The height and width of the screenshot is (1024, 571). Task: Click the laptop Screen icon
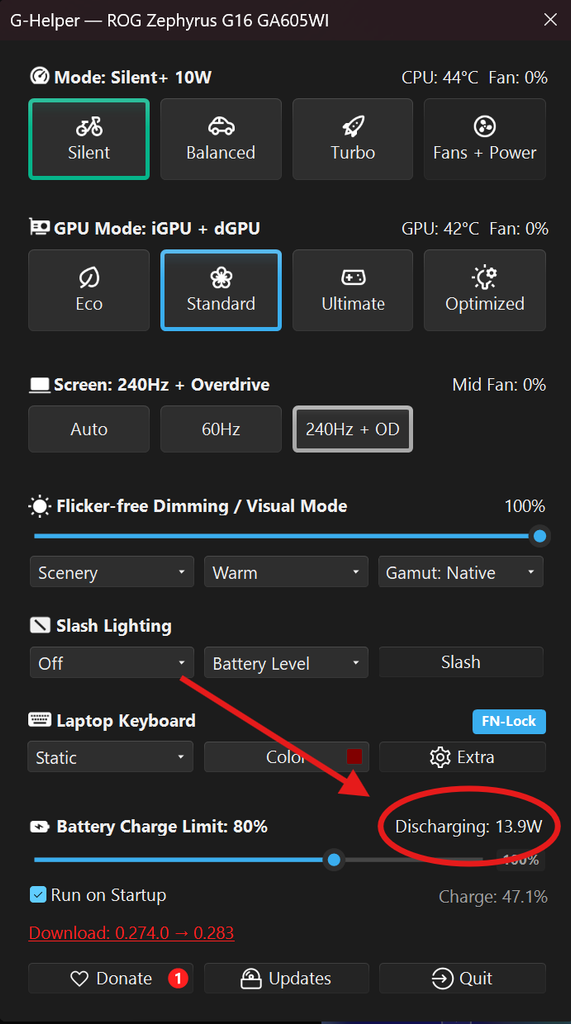(39, 385)
